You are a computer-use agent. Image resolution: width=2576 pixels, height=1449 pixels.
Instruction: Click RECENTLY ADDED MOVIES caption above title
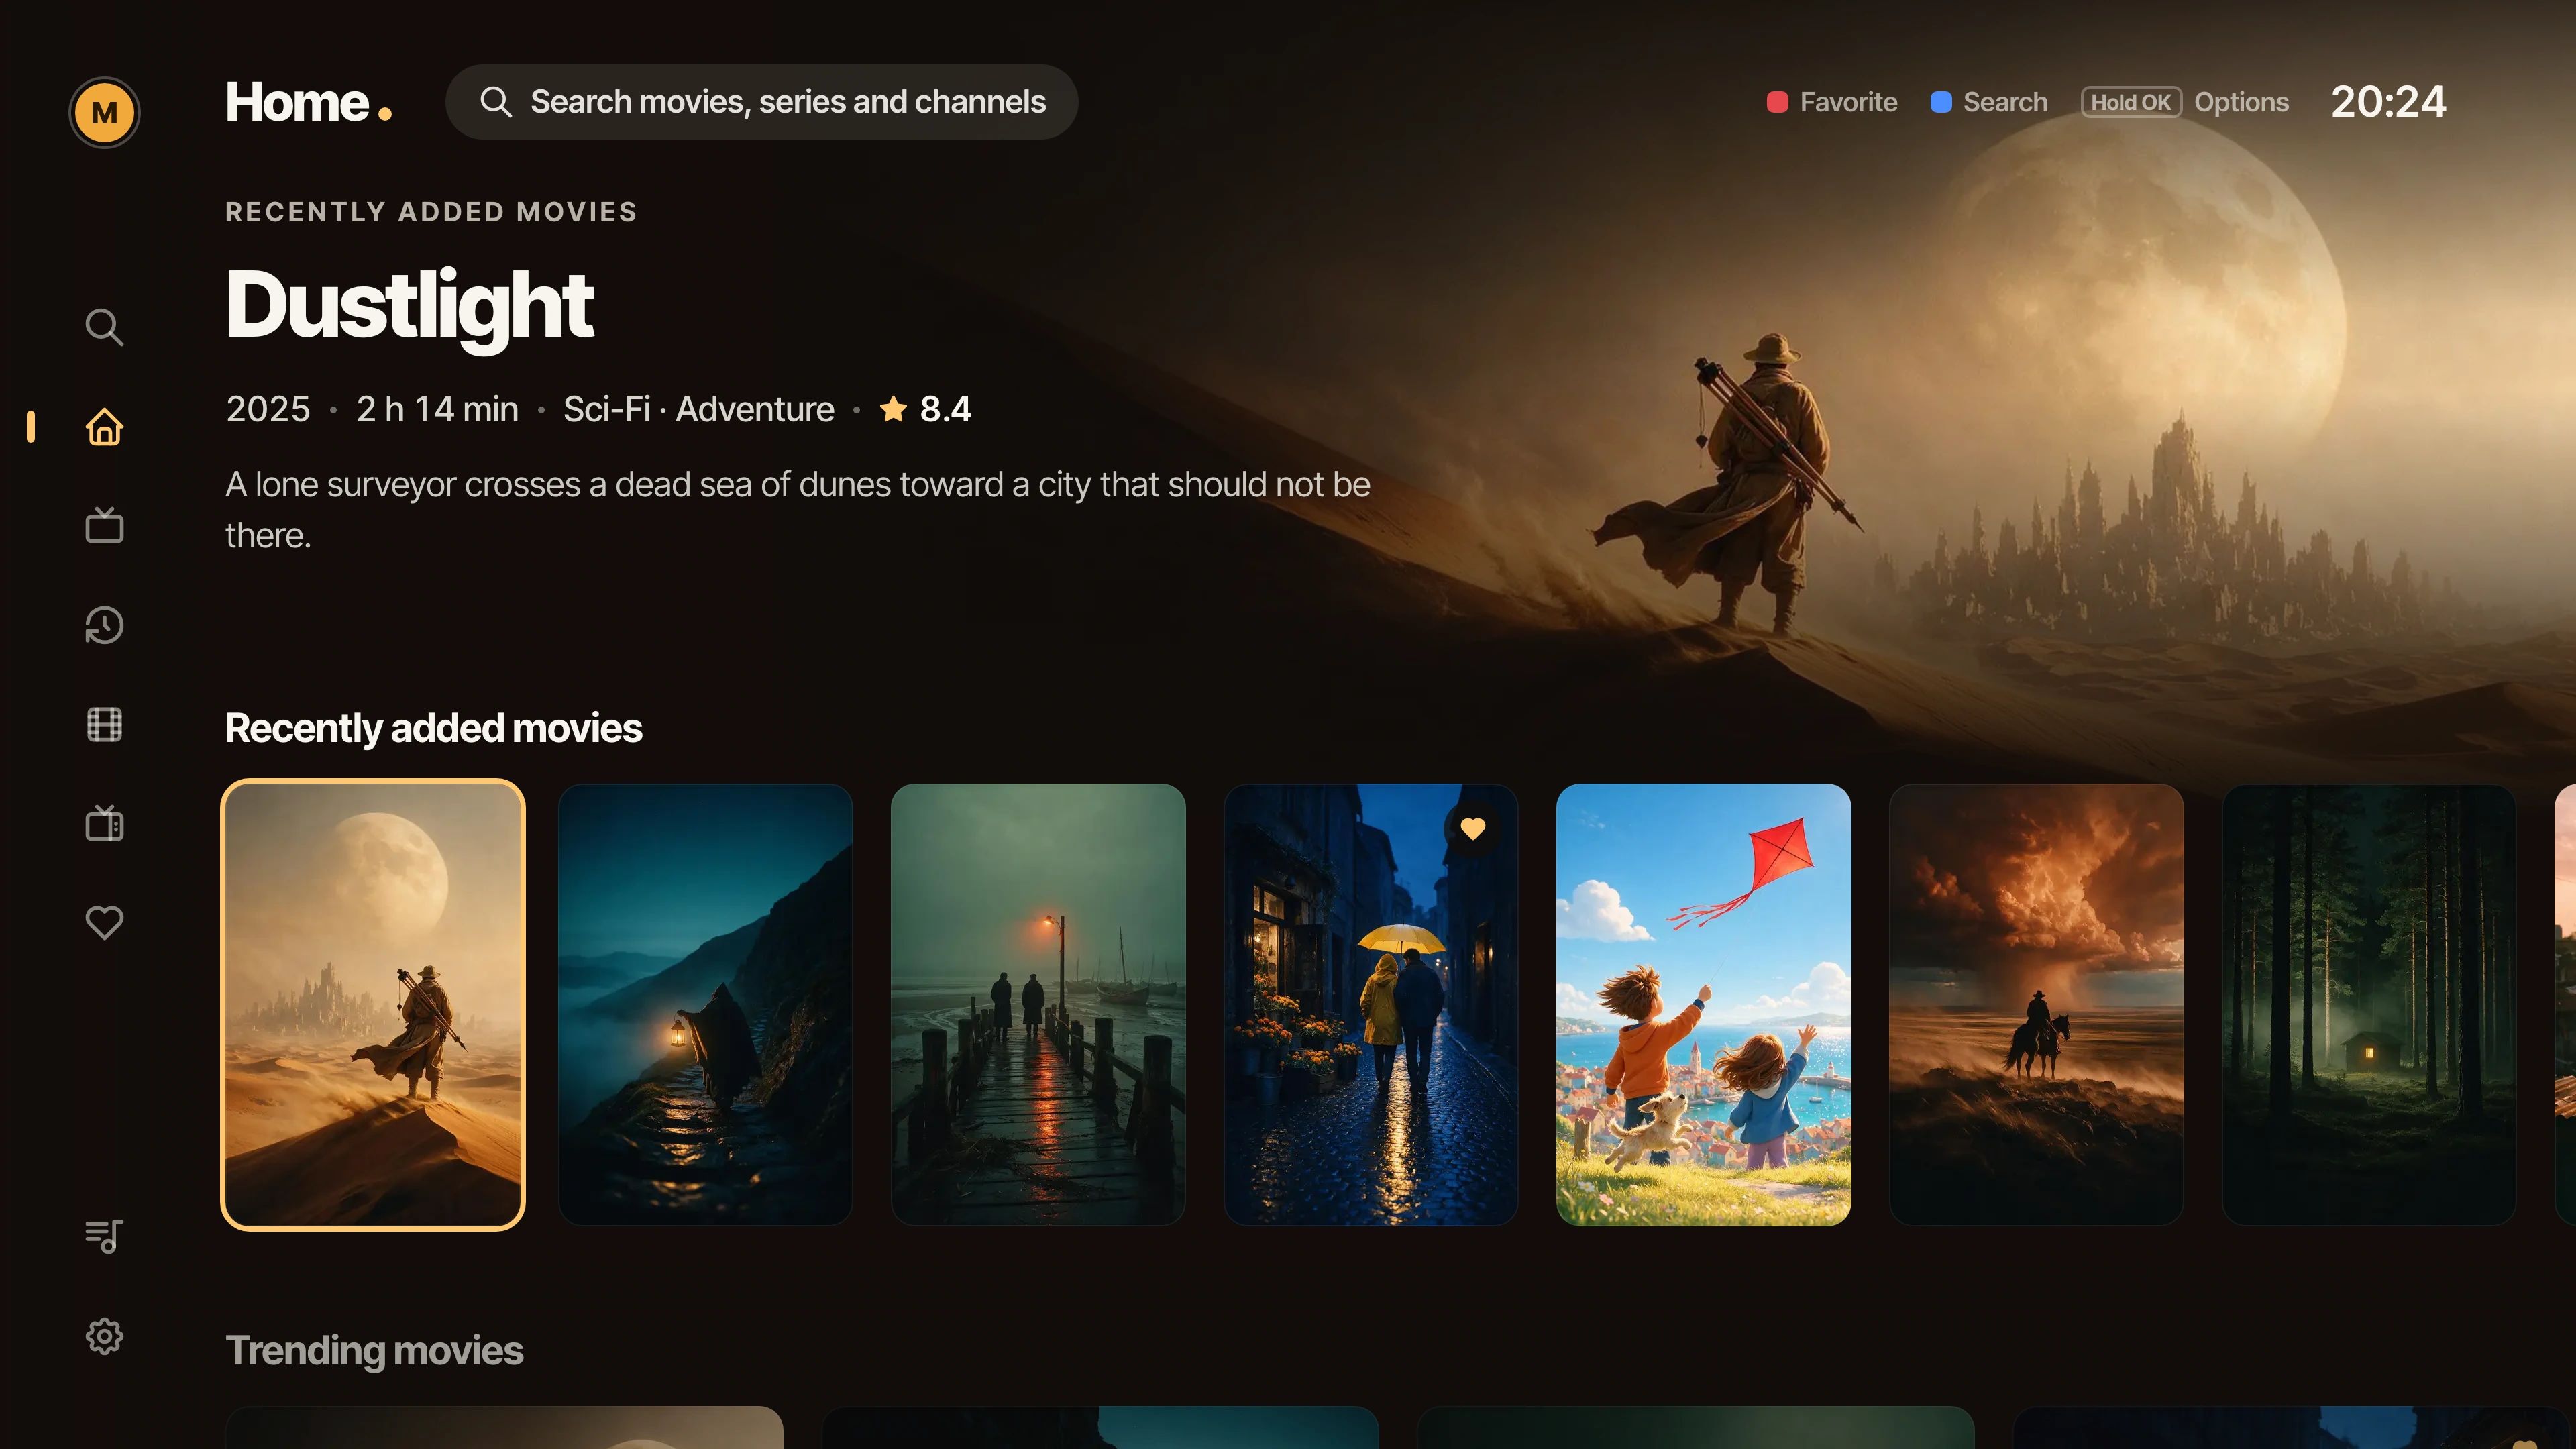click(431, 212)
